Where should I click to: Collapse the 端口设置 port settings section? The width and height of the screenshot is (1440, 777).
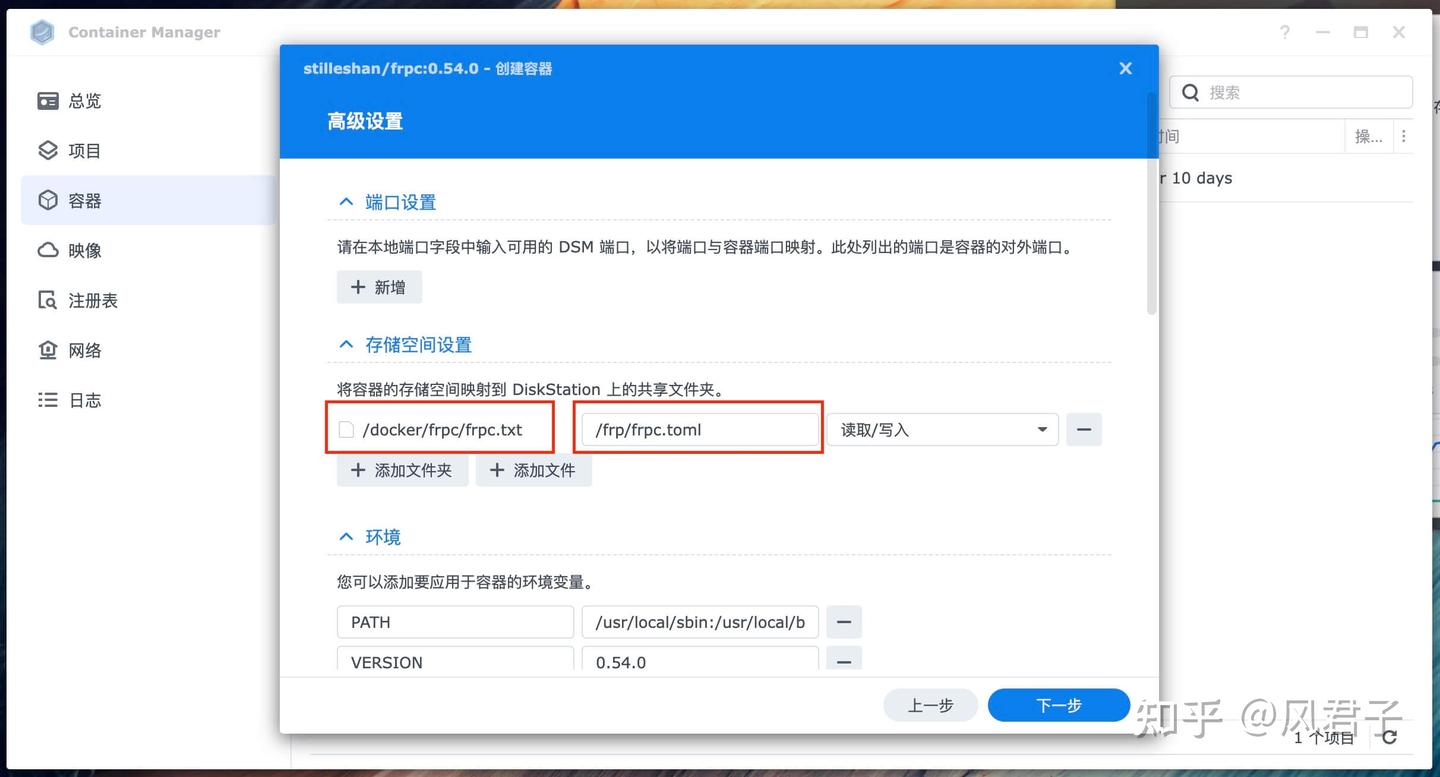pyautogui.click(x=346, y=201)
